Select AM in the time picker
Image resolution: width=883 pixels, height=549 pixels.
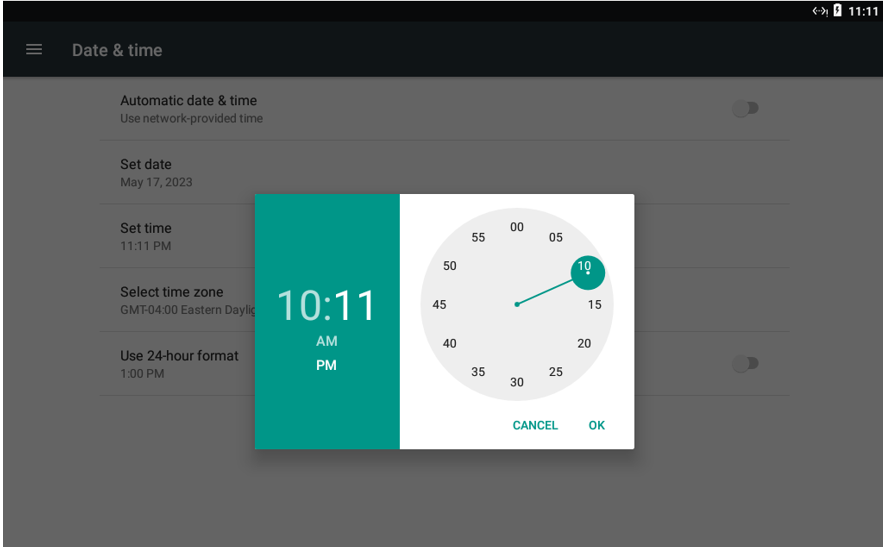point(327,341)
